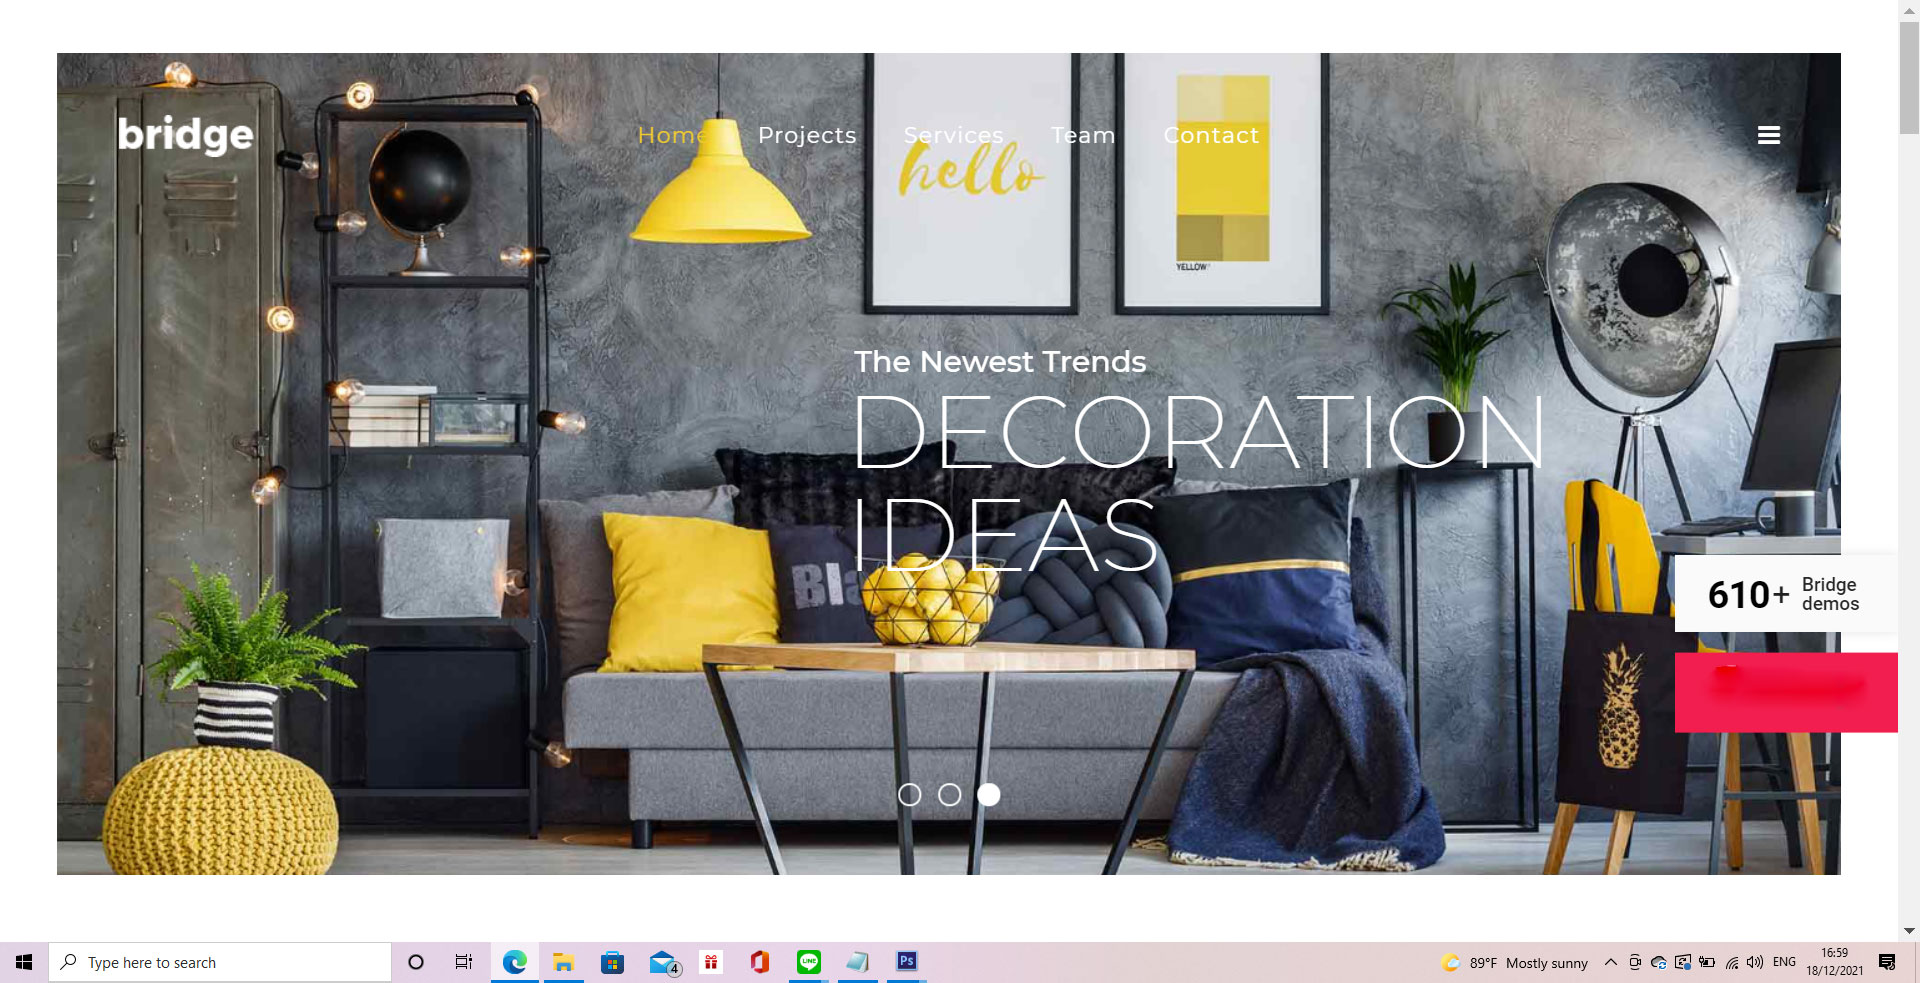
Task: Open the Home menu item
Action: pyautogui.click(x=673, y=135)
